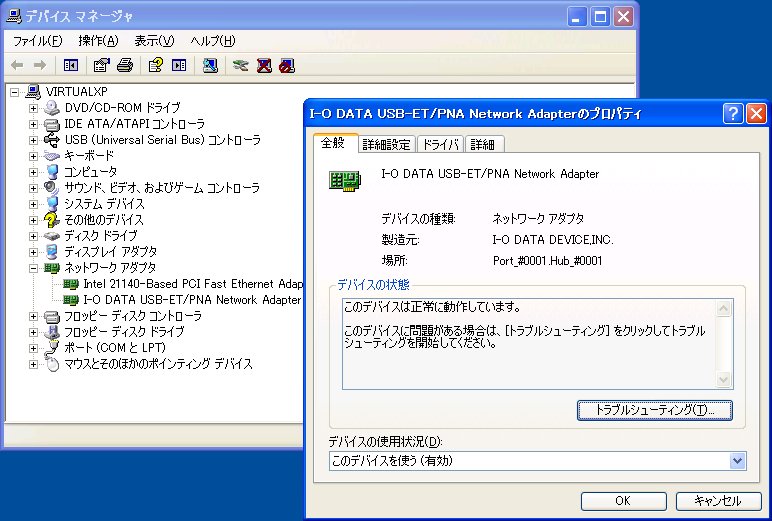Expand the USB (Universal Serial Bus) コントローラ node
The height and width of the screenshot is (521, 772).
tap(33, 140)
